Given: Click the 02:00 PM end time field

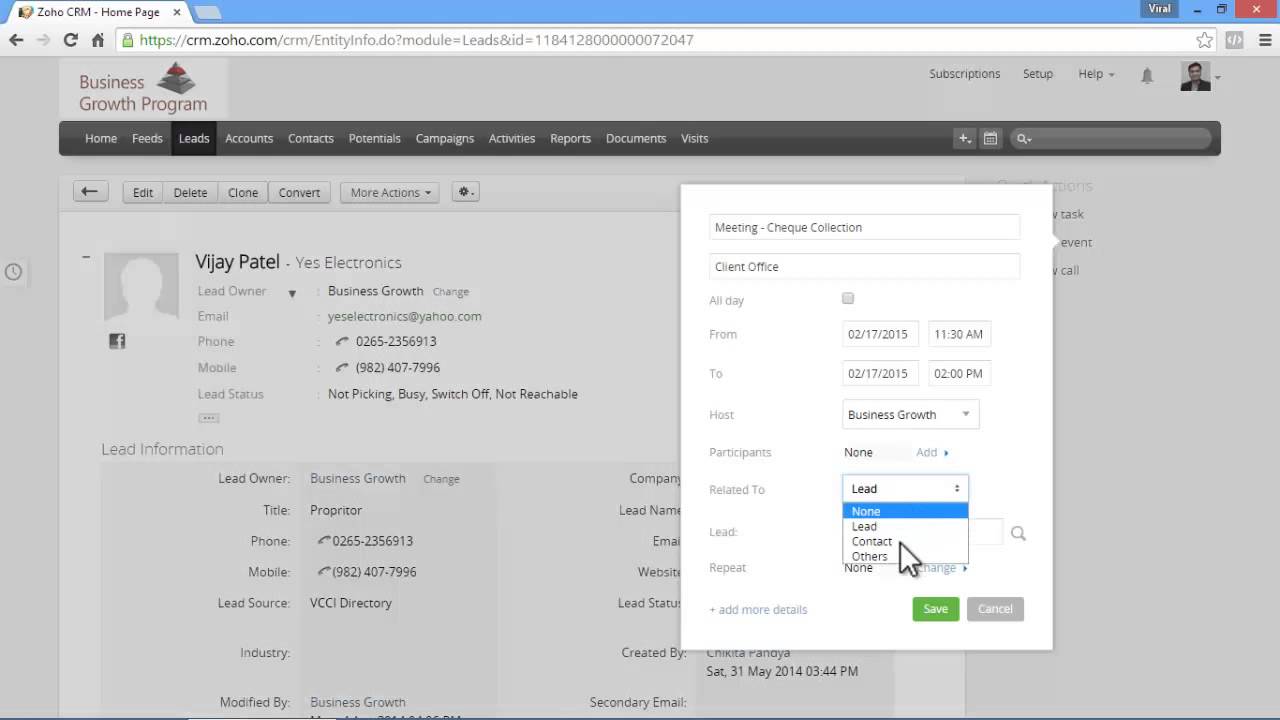Looking at the screenshot, I should (x=959, y=373).
